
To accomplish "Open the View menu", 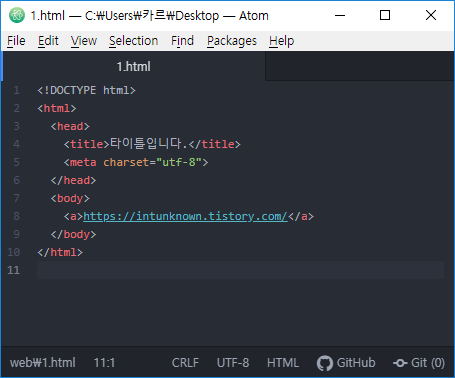I will click(x=84, y=41).
